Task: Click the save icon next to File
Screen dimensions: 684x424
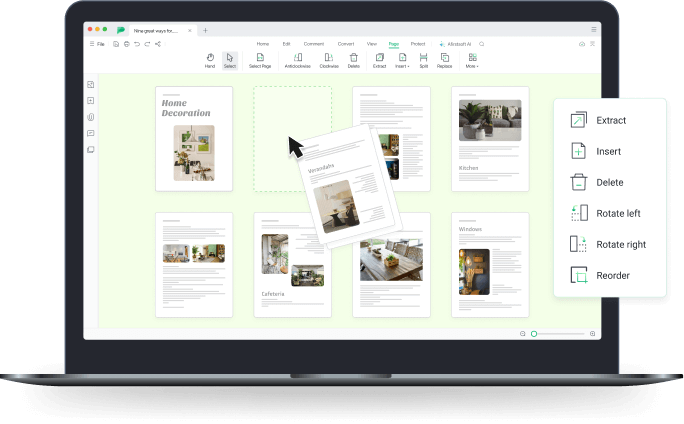Action: coord(116,44)
